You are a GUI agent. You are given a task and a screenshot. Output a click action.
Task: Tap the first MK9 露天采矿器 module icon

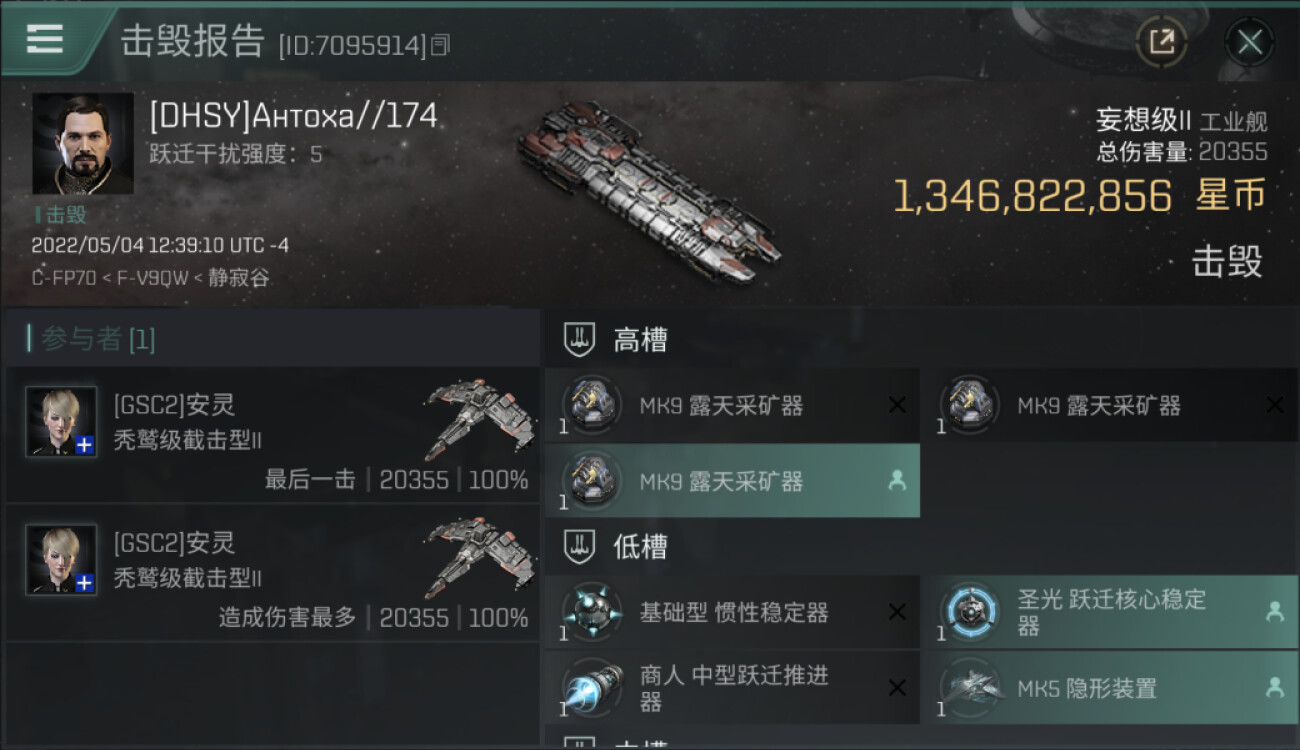(591, 405)
